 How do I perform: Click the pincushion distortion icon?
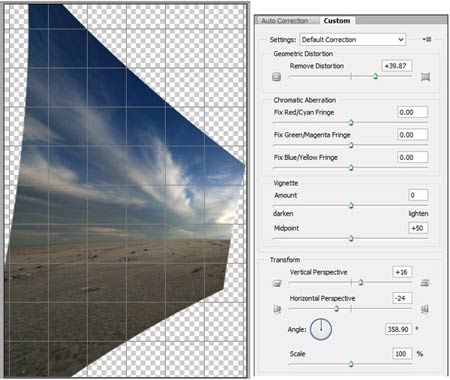point(426,77)
